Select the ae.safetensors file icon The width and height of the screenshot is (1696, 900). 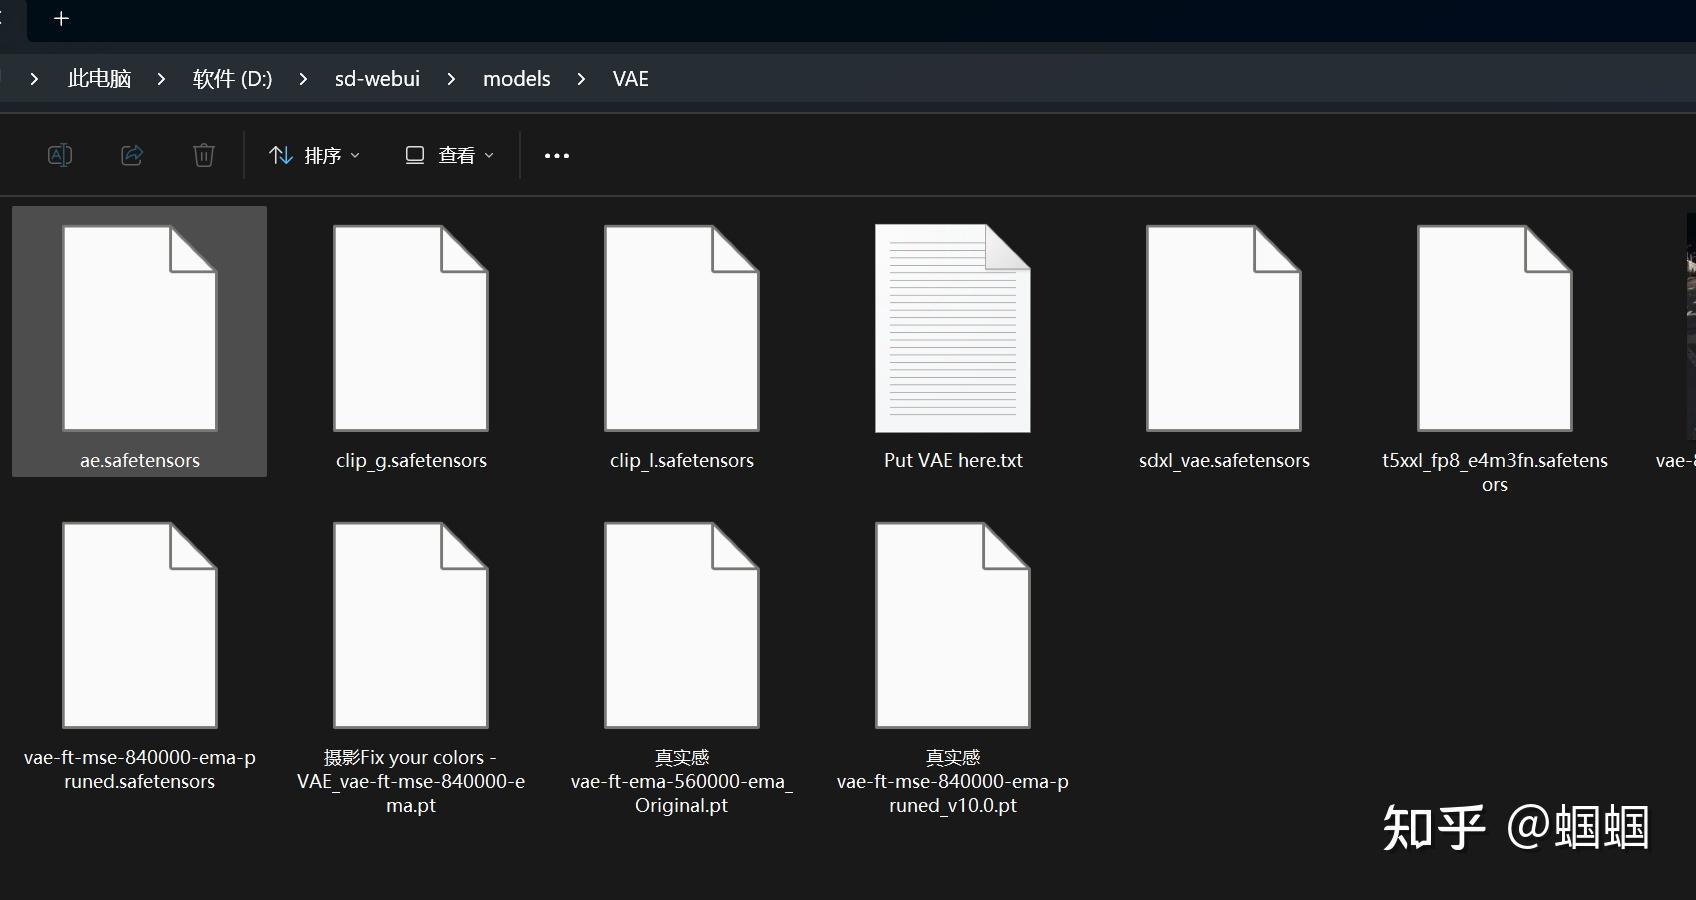pos(139,328)
